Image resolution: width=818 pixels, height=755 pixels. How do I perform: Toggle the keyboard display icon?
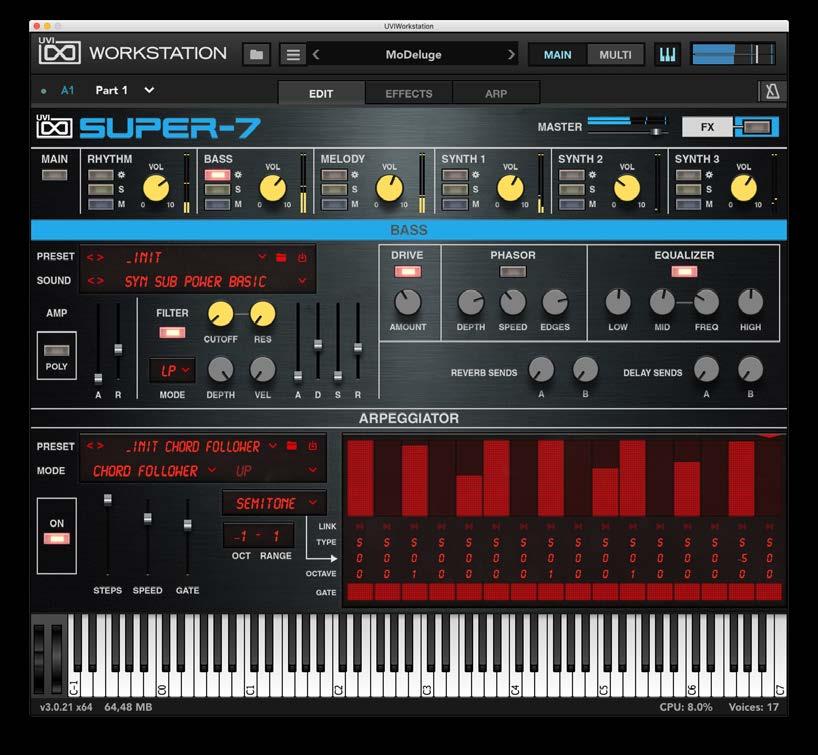[667, 54]
